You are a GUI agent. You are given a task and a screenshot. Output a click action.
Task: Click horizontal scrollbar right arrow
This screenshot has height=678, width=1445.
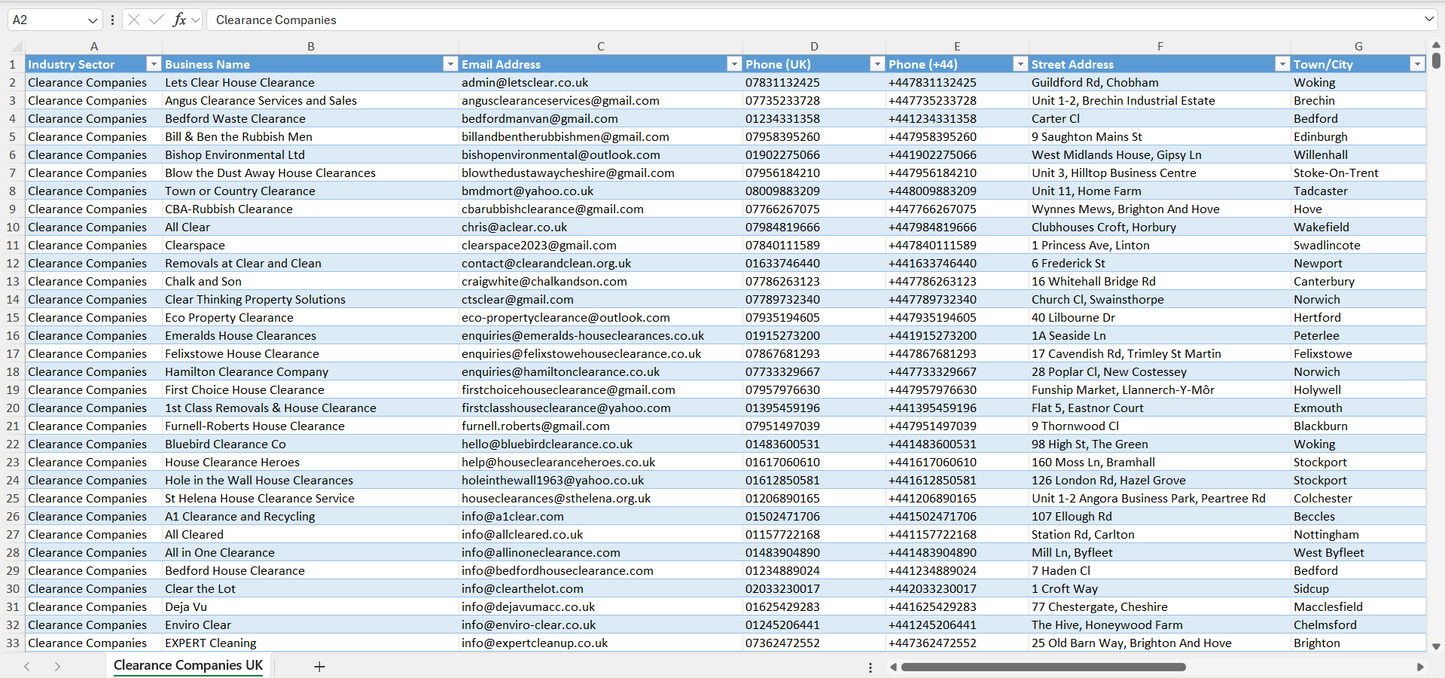pyautogui.click(x=1420, y=667)
